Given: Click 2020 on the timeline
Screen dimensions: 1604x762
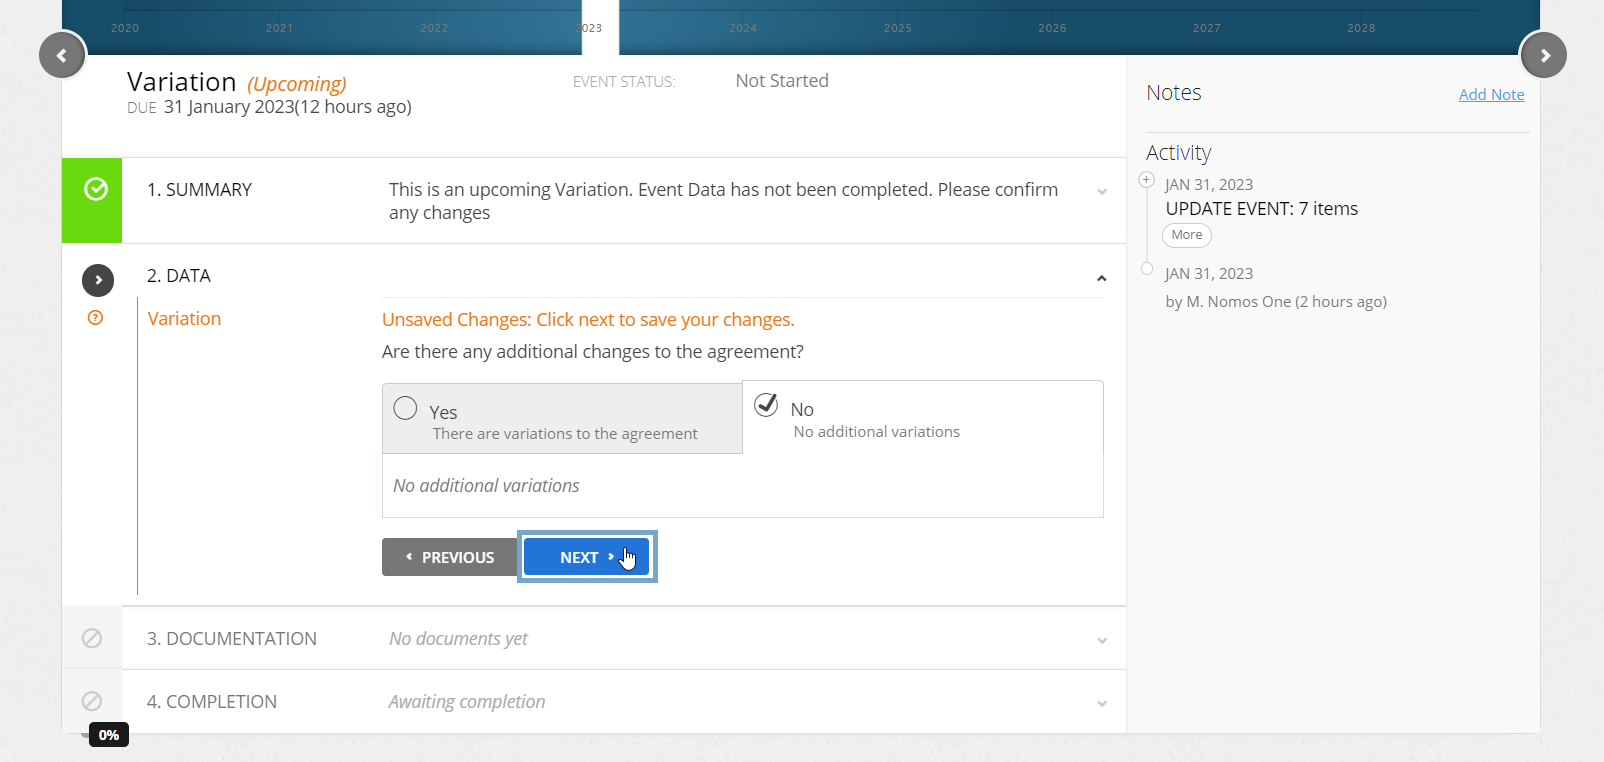Looking at the screenshot, I should (x=125, y=28).
